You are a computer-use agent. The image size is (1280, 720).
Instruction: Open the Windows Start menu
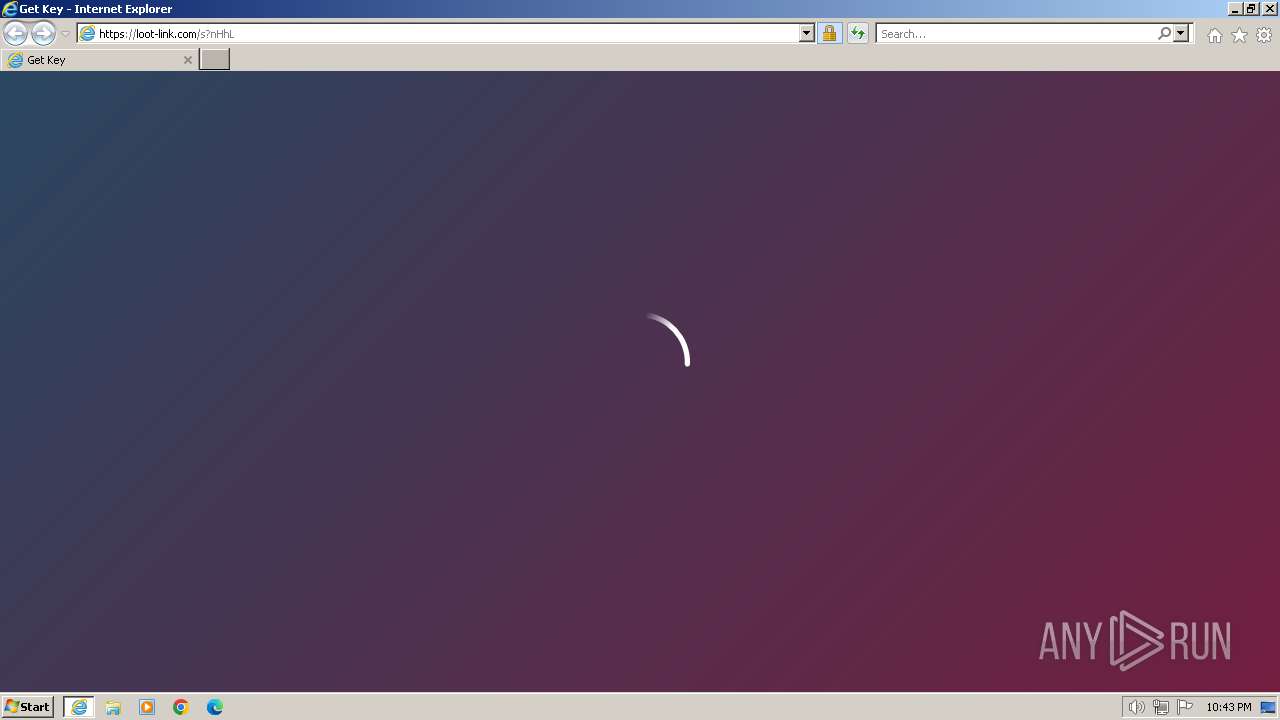coord(27,707)
